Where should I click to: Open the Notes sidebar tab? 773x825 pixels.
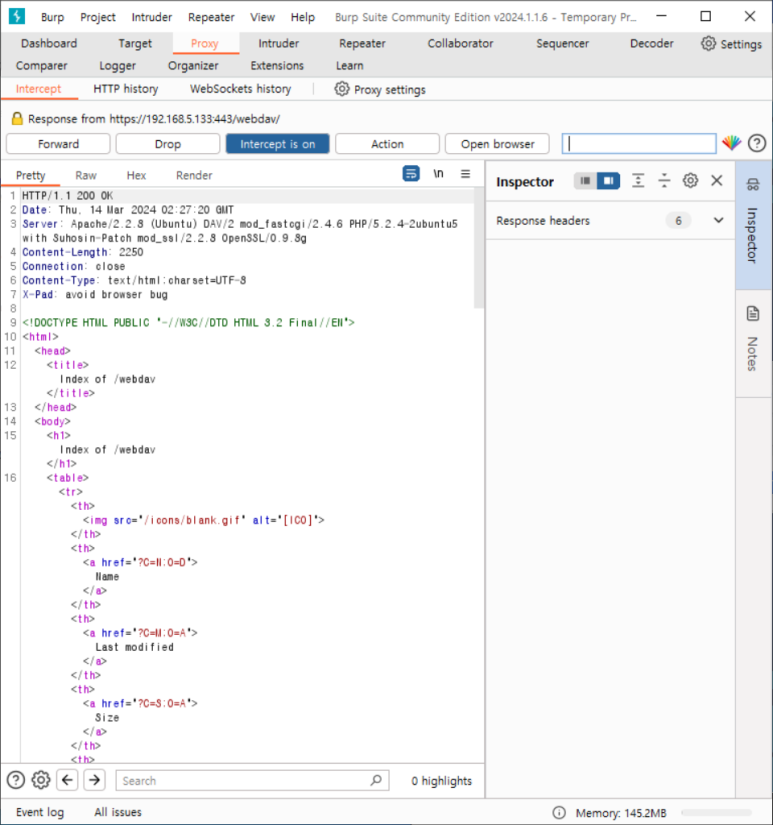point(754,343)
